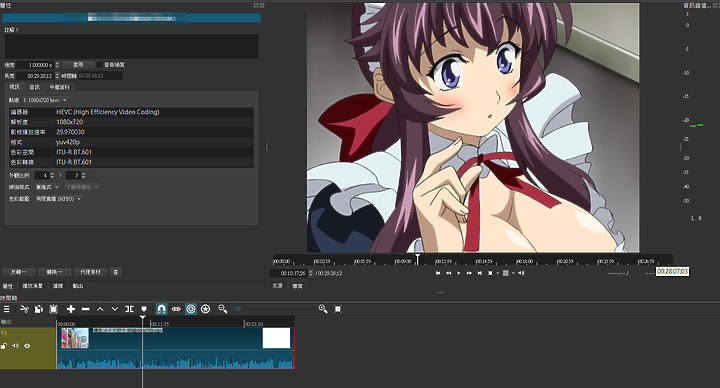
Task: Play the video in the player
Action: tap(459, 273)
